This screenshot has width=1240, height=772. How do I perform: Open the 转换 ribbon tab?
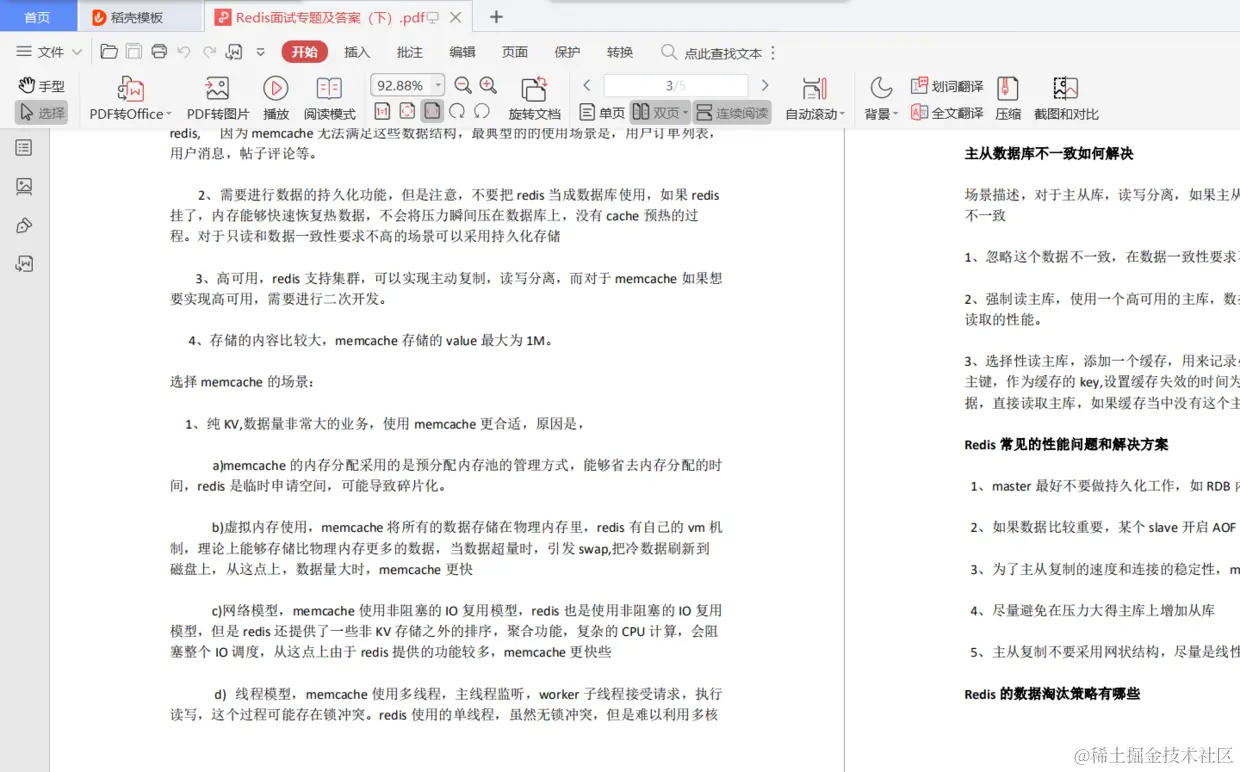click(x=620, y=52)
